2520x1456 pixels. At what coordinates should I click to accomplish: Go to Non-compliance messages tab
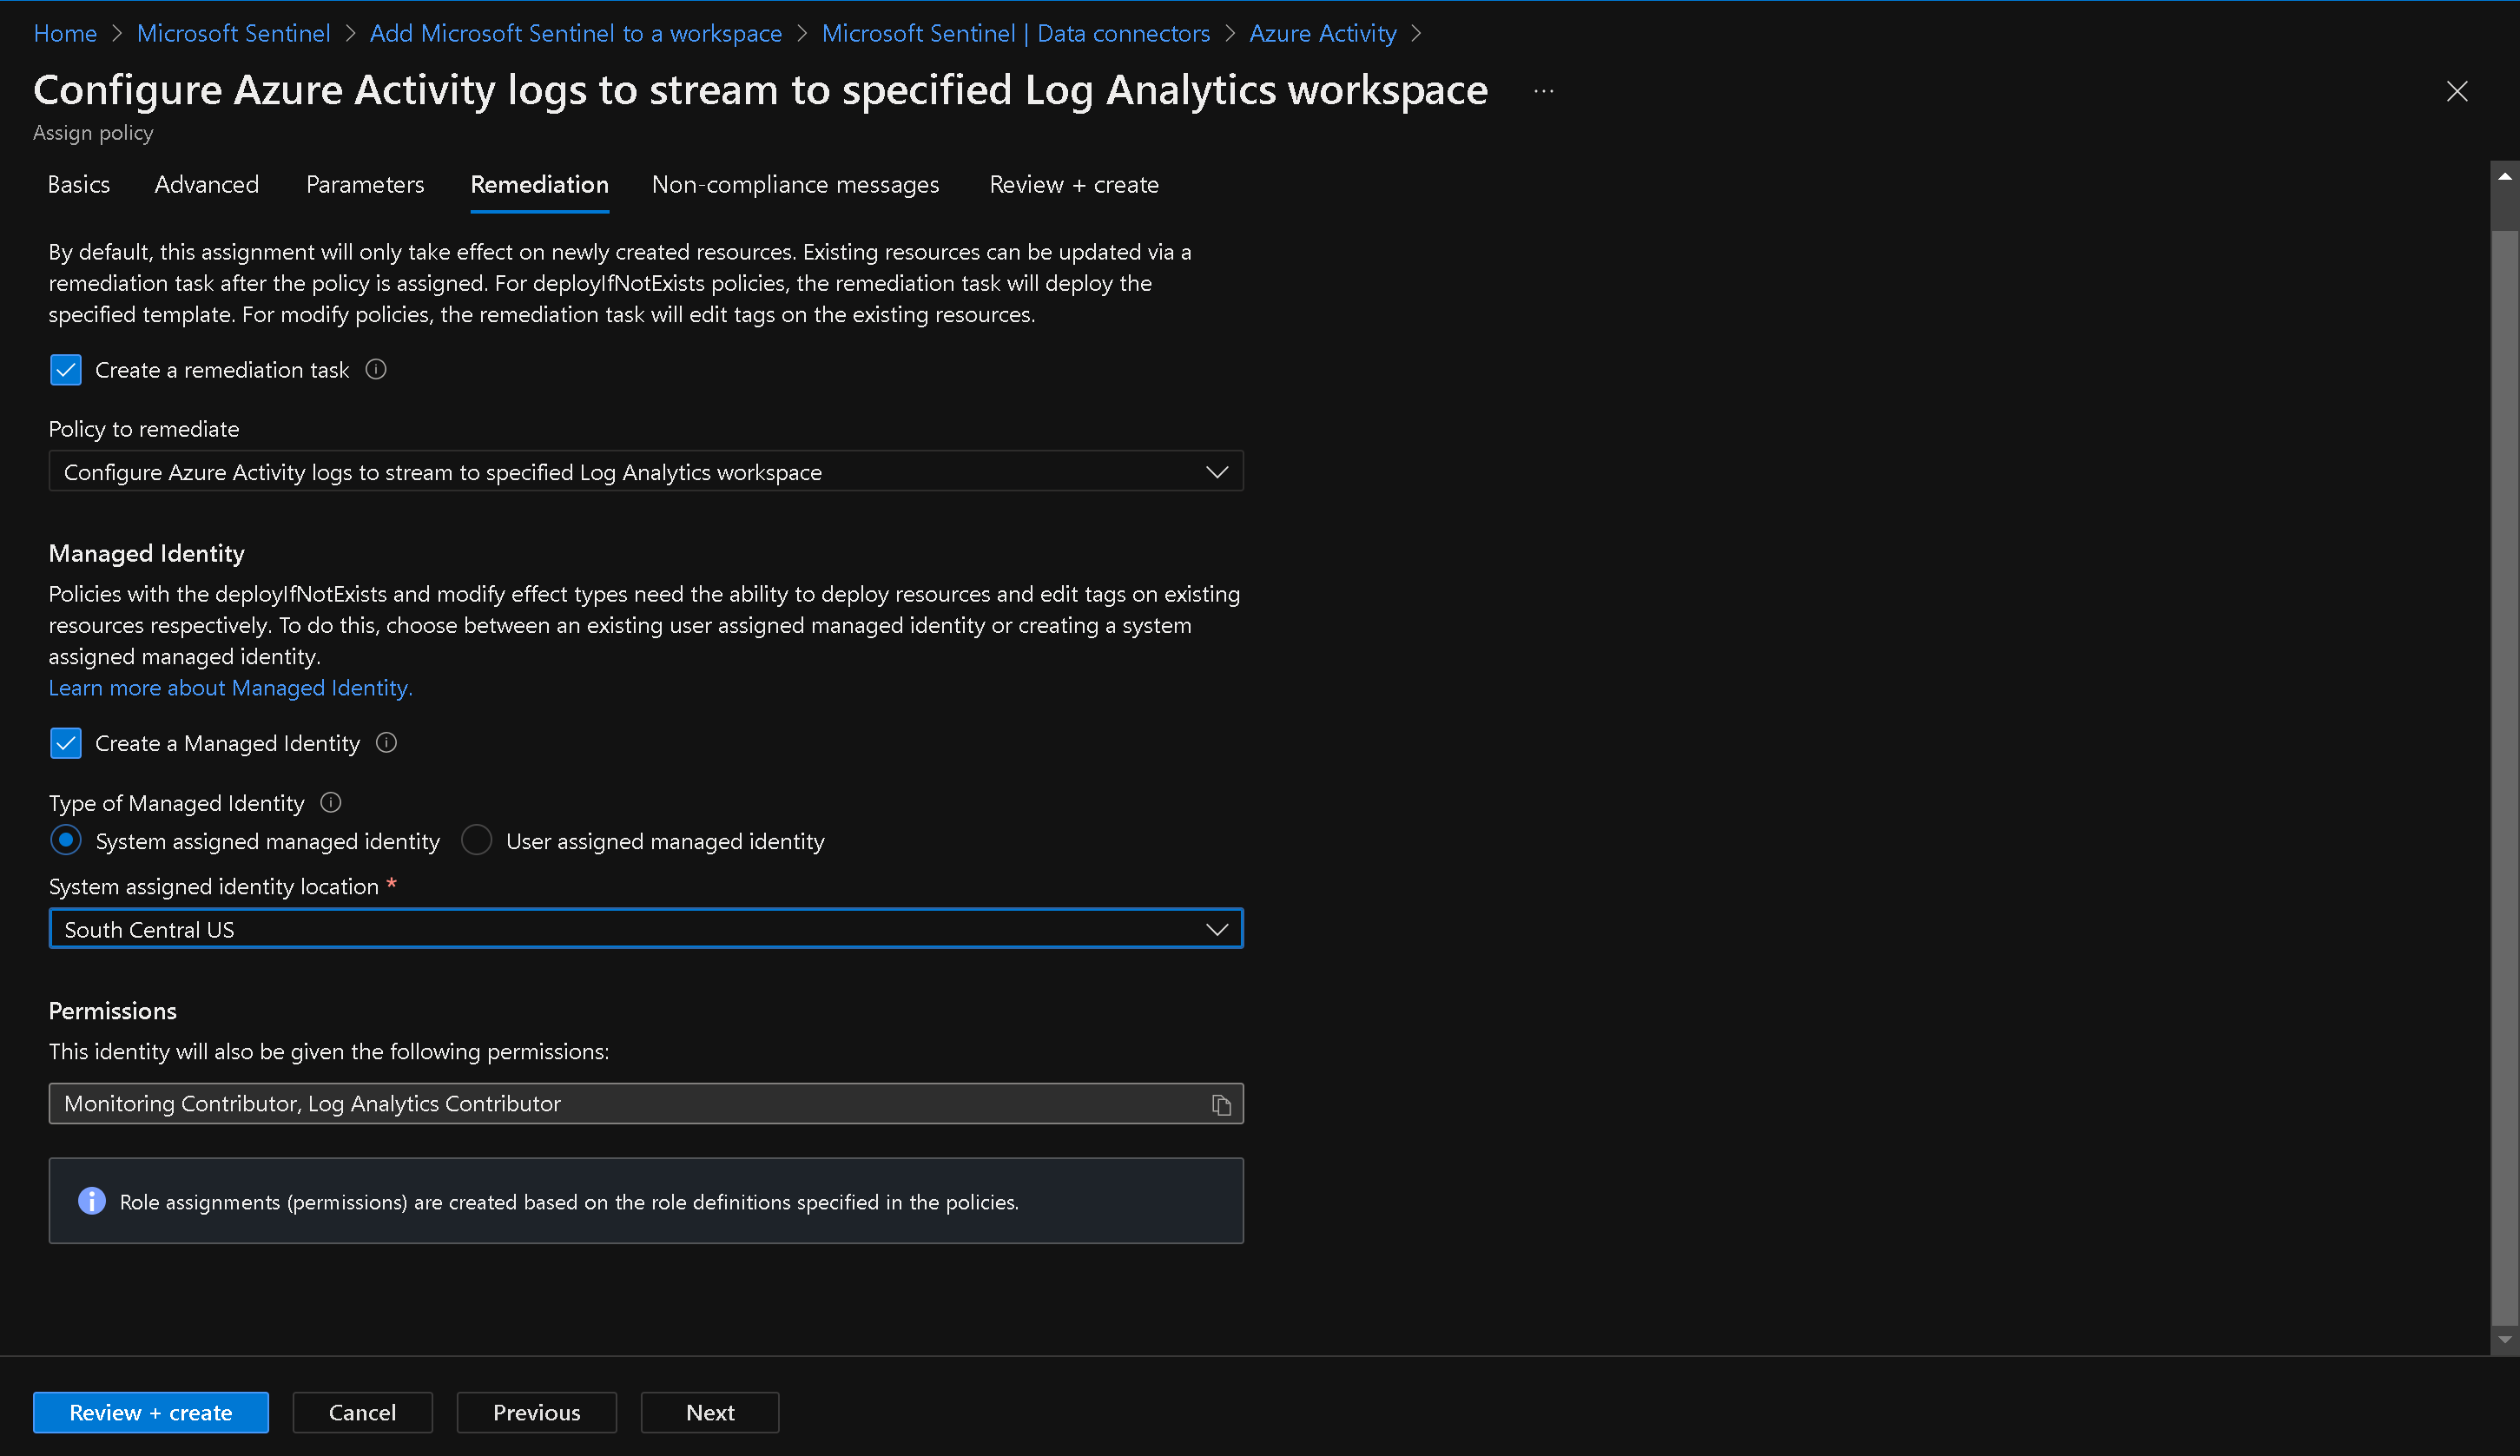point(795,185)
